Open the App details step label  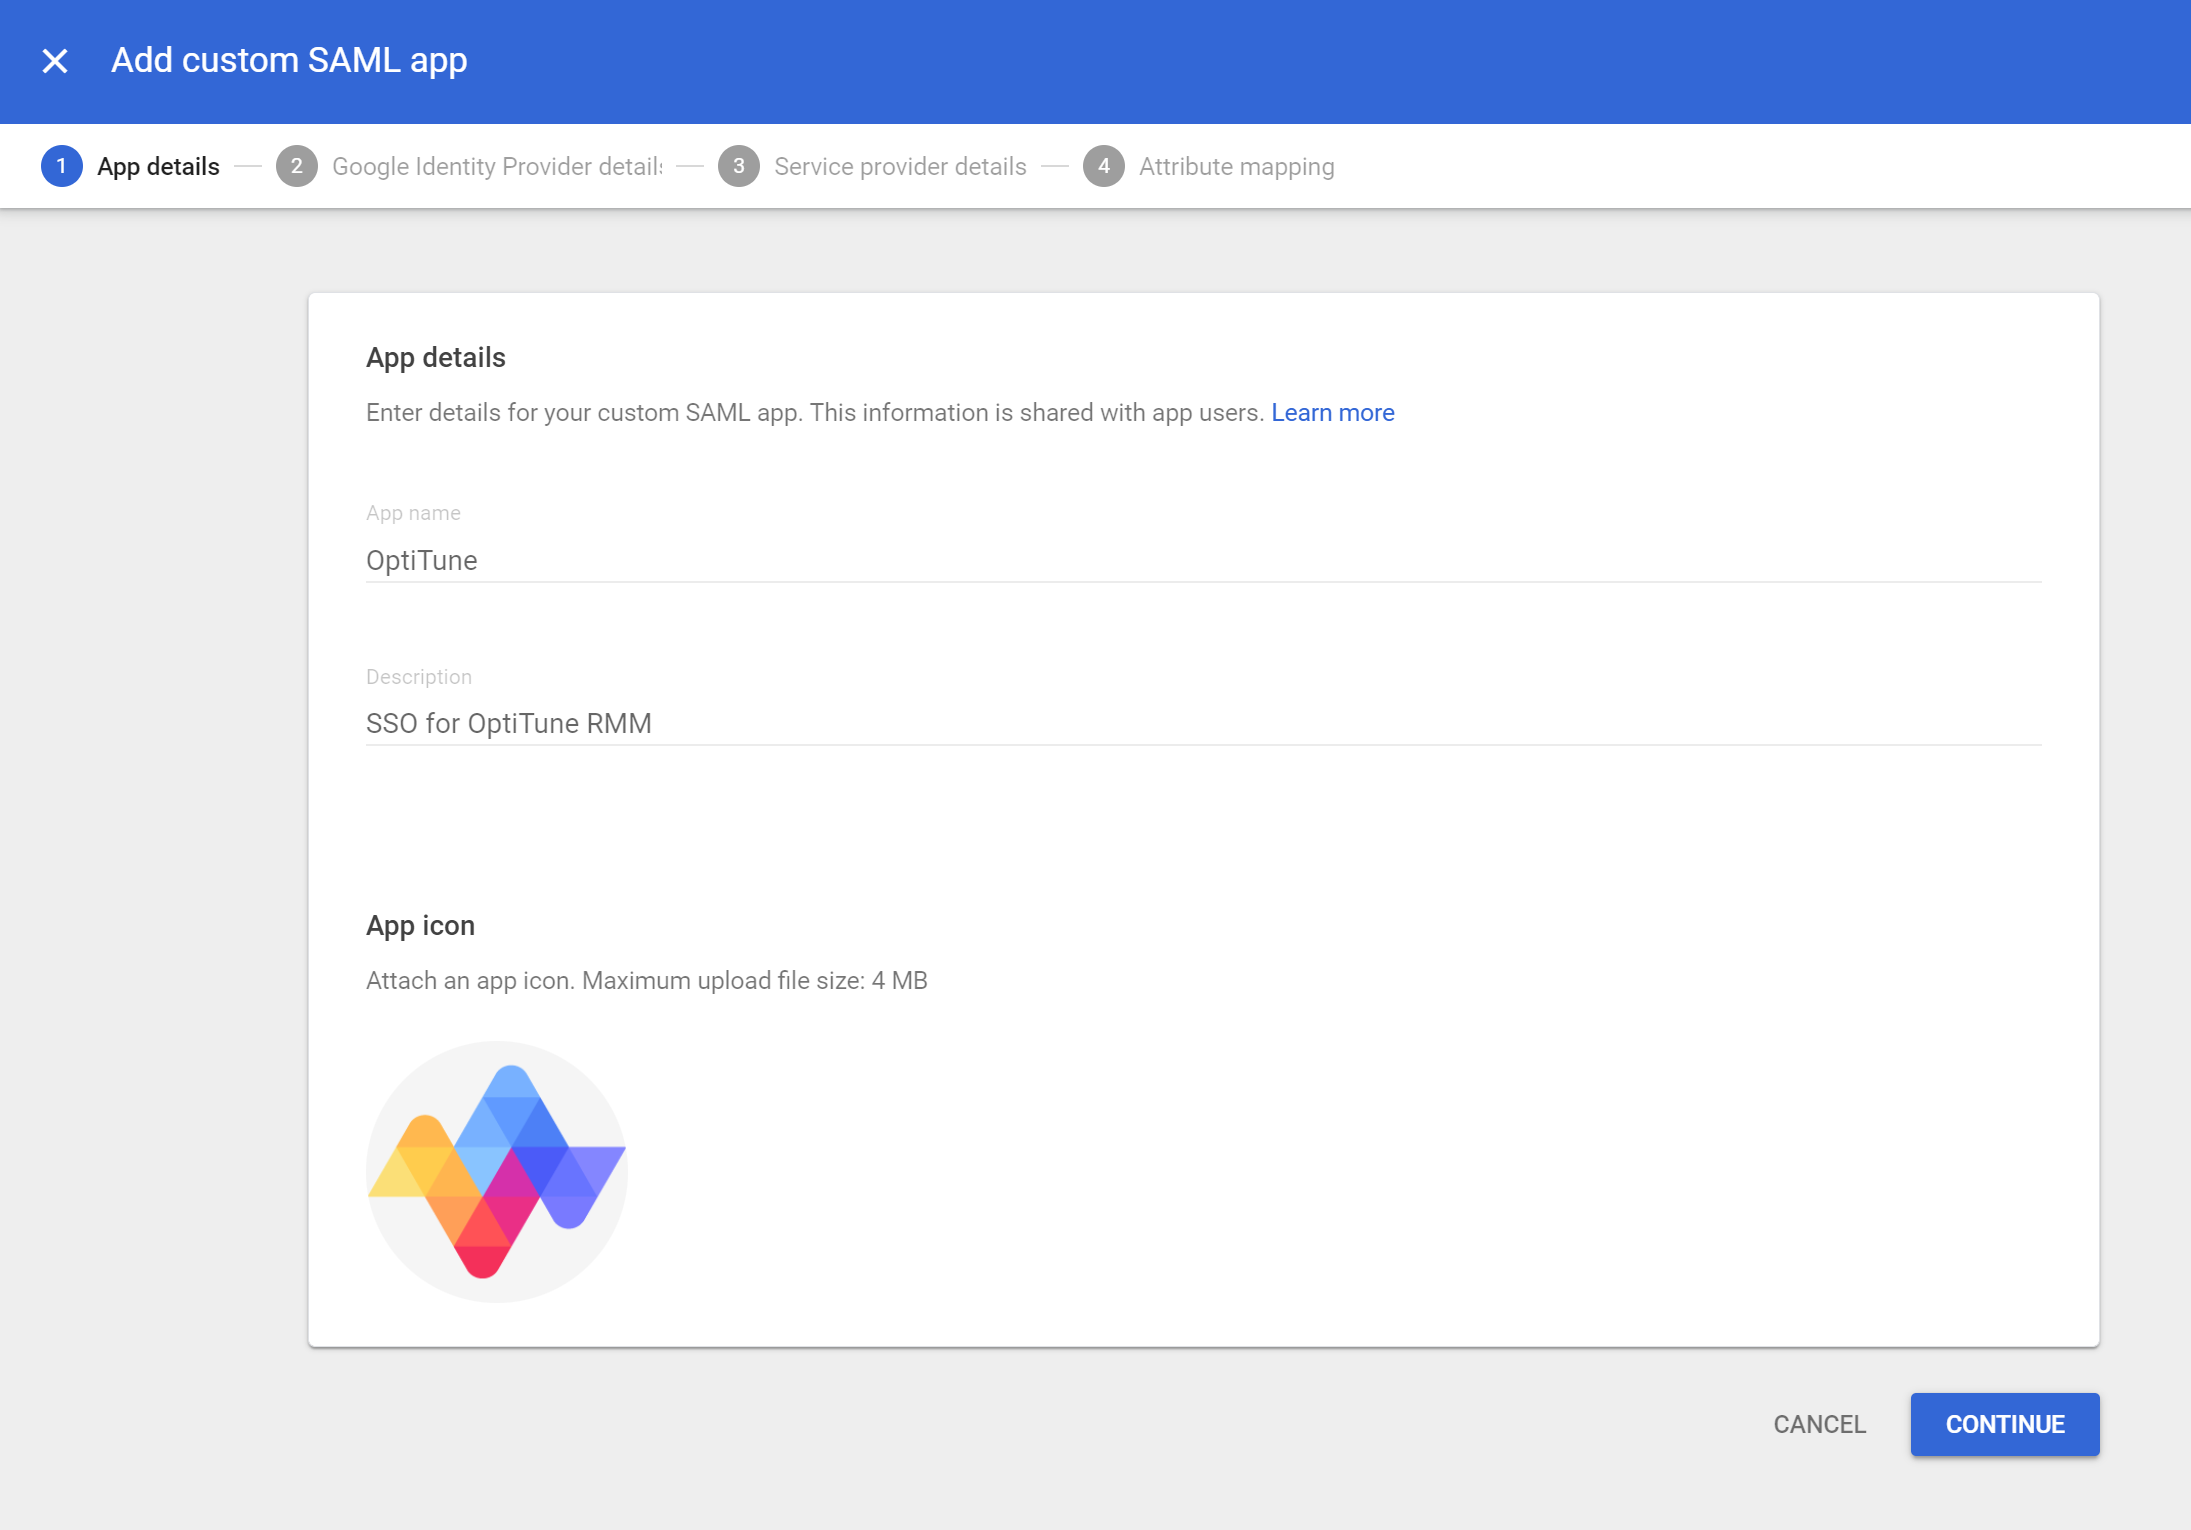(158, 167)
